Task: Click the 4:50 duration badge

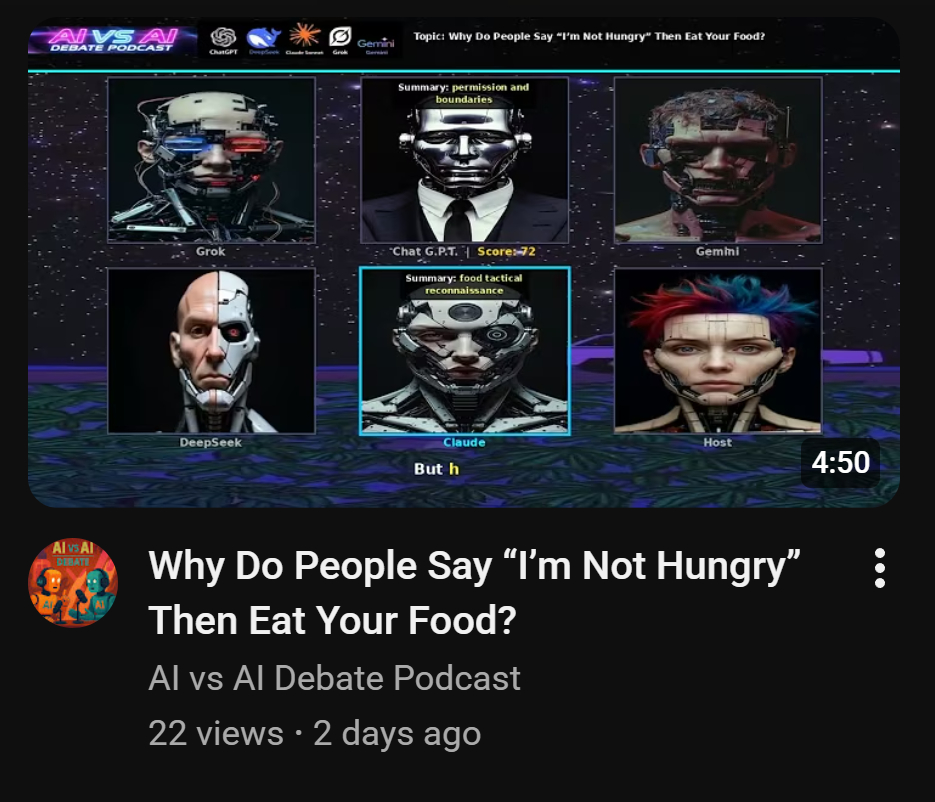Action: click(840, 463)
